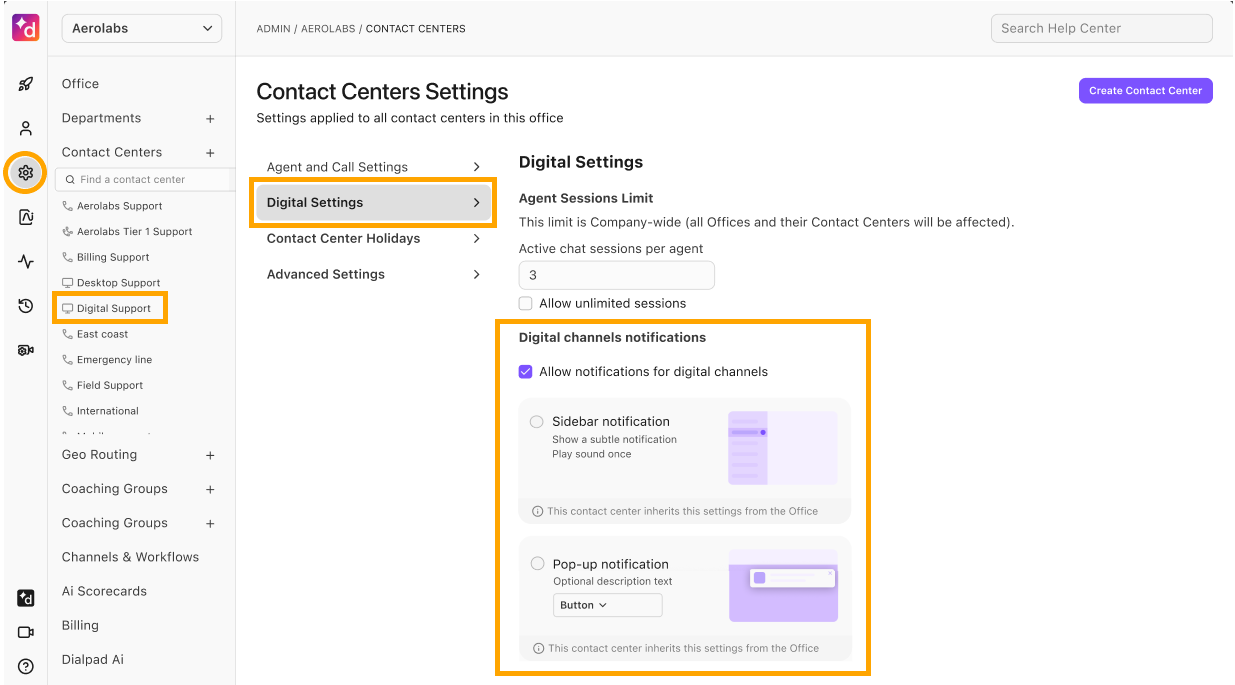Viewport: 1235px width, 685px height.
Task: Uncheck Allow notifications for digital channels
Action: pos(526,372)
